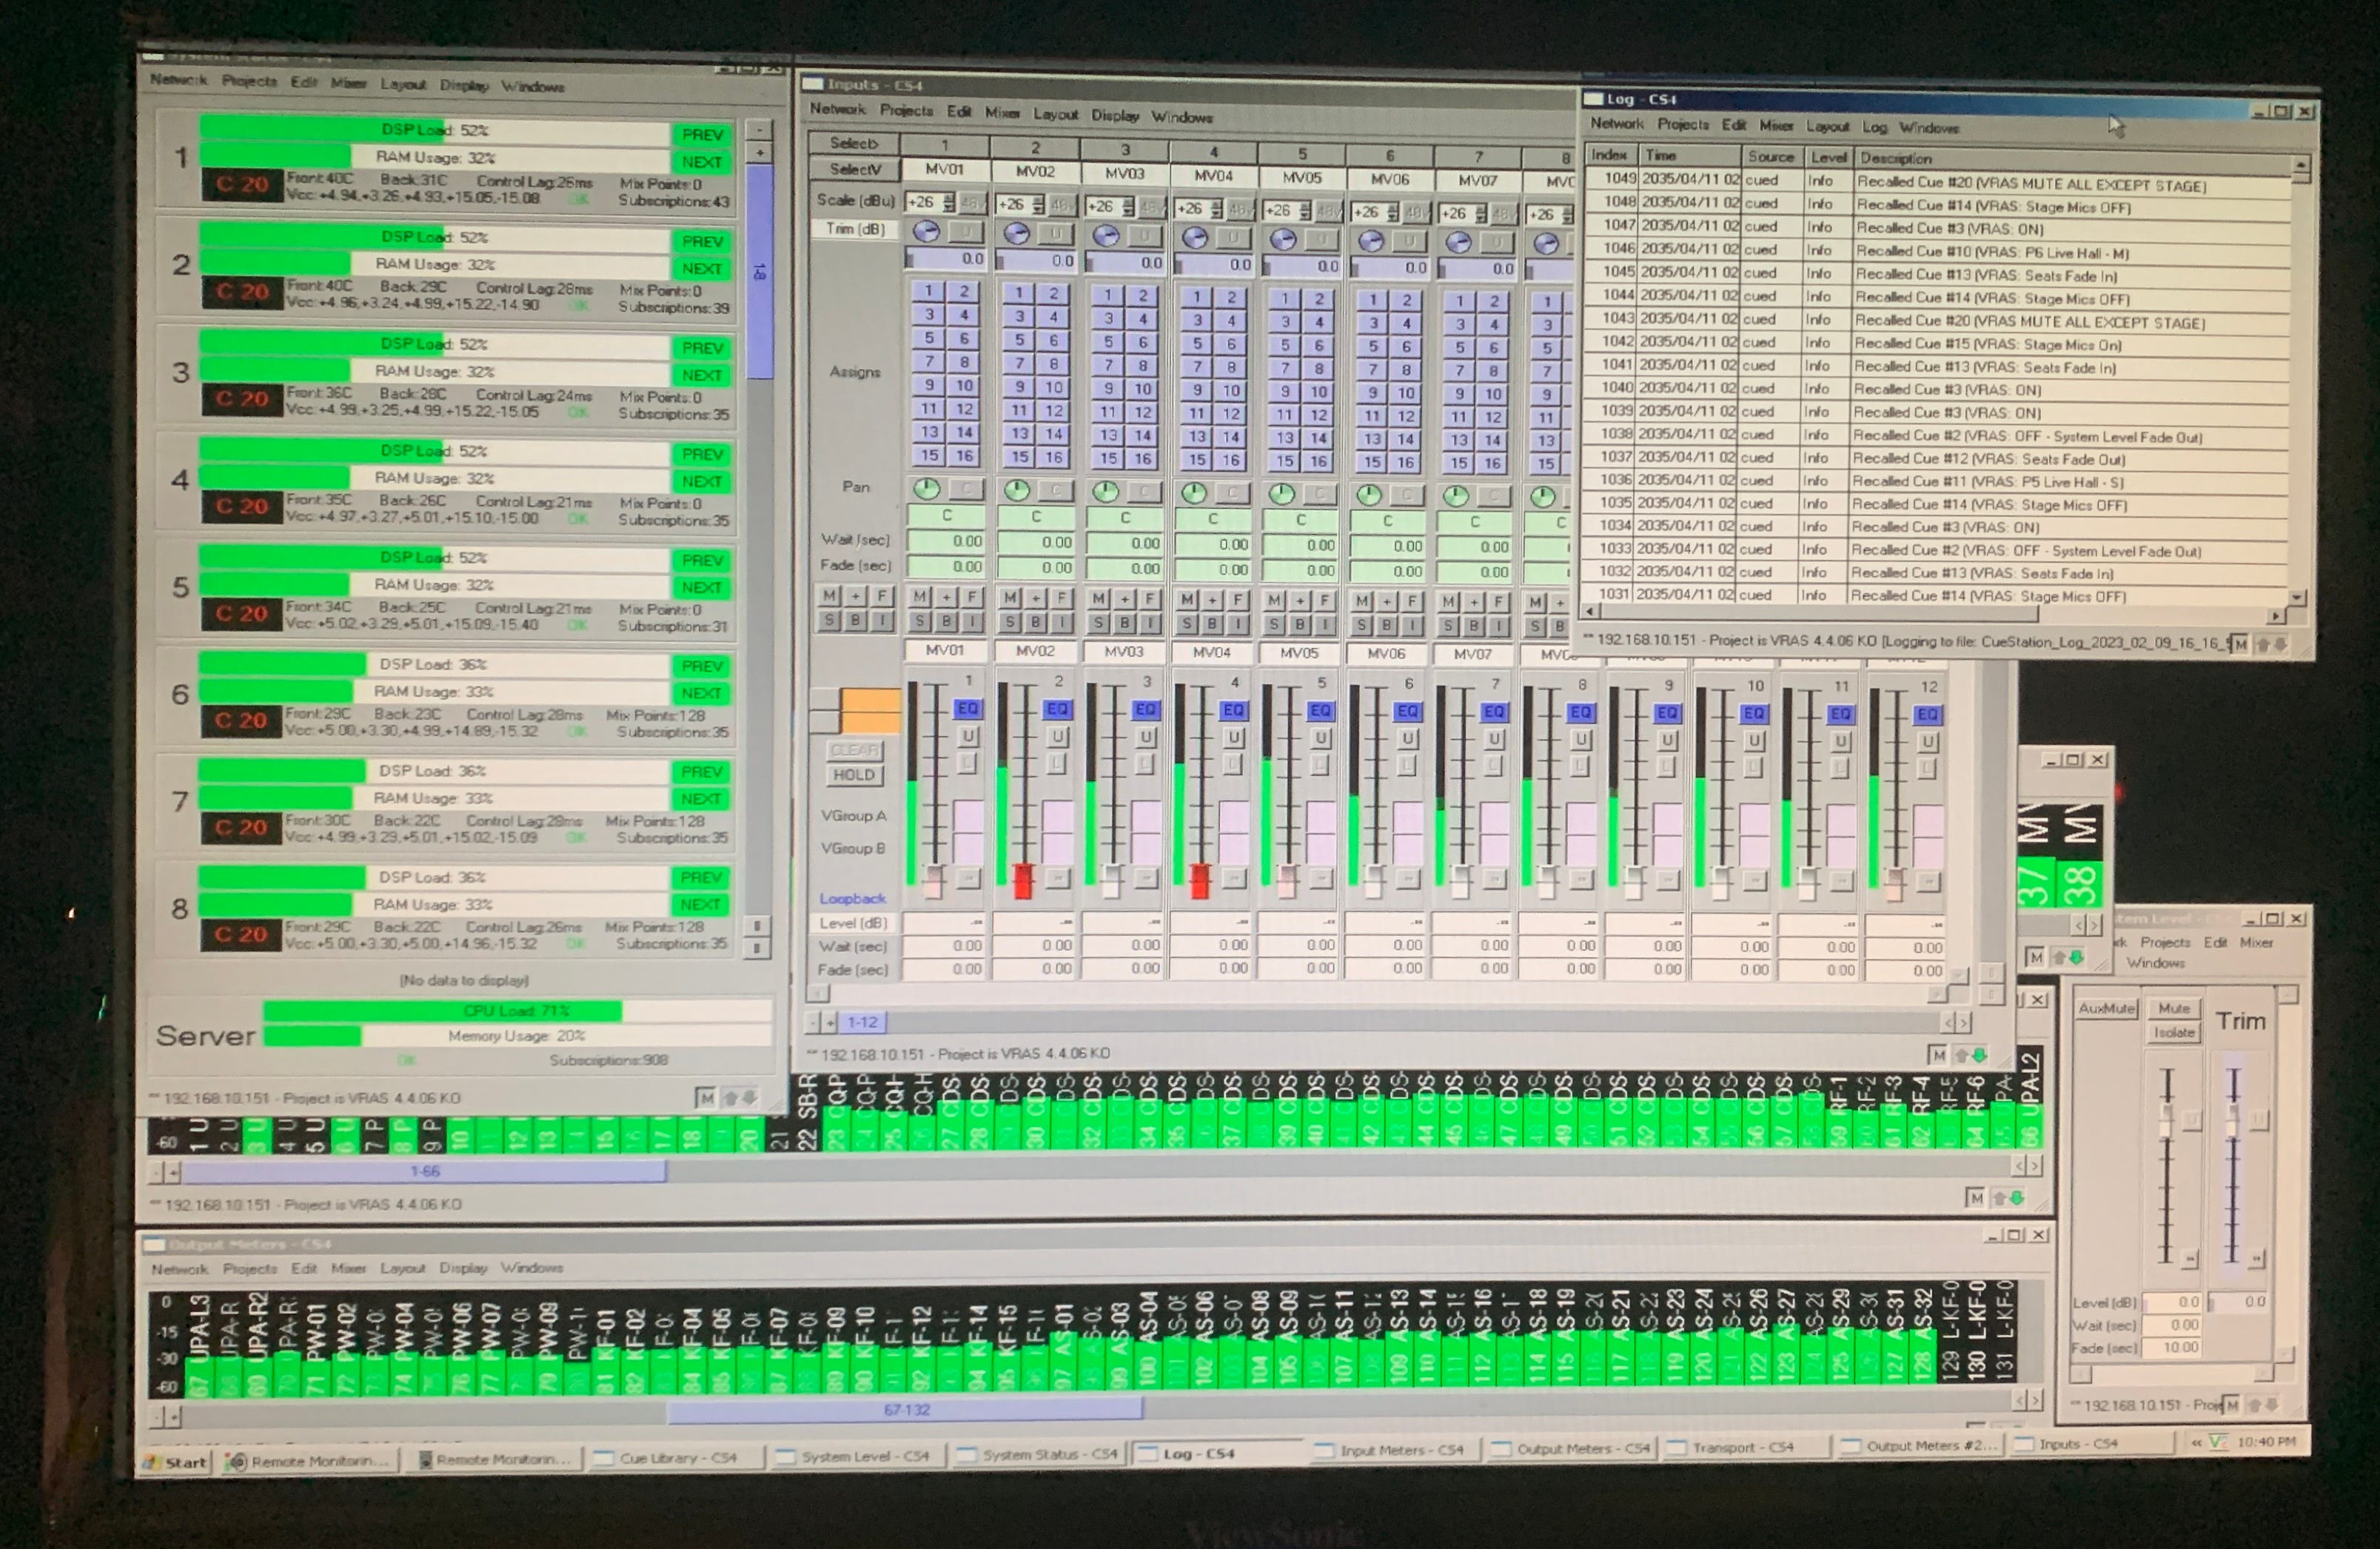Click the Trim knob on channel MV05

[1283, 239]
